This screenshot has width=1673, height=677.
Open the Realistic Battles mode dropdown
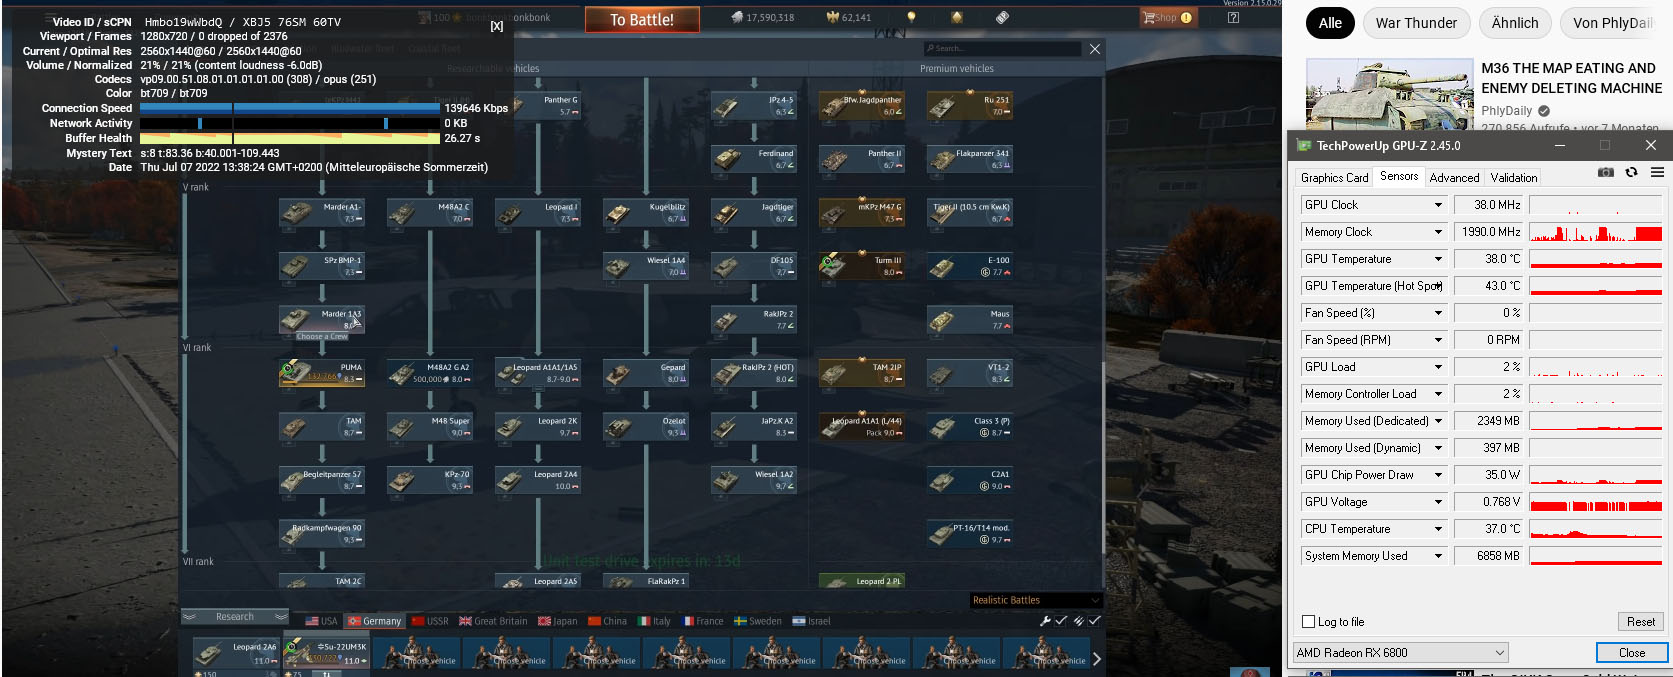point(1035,600)
